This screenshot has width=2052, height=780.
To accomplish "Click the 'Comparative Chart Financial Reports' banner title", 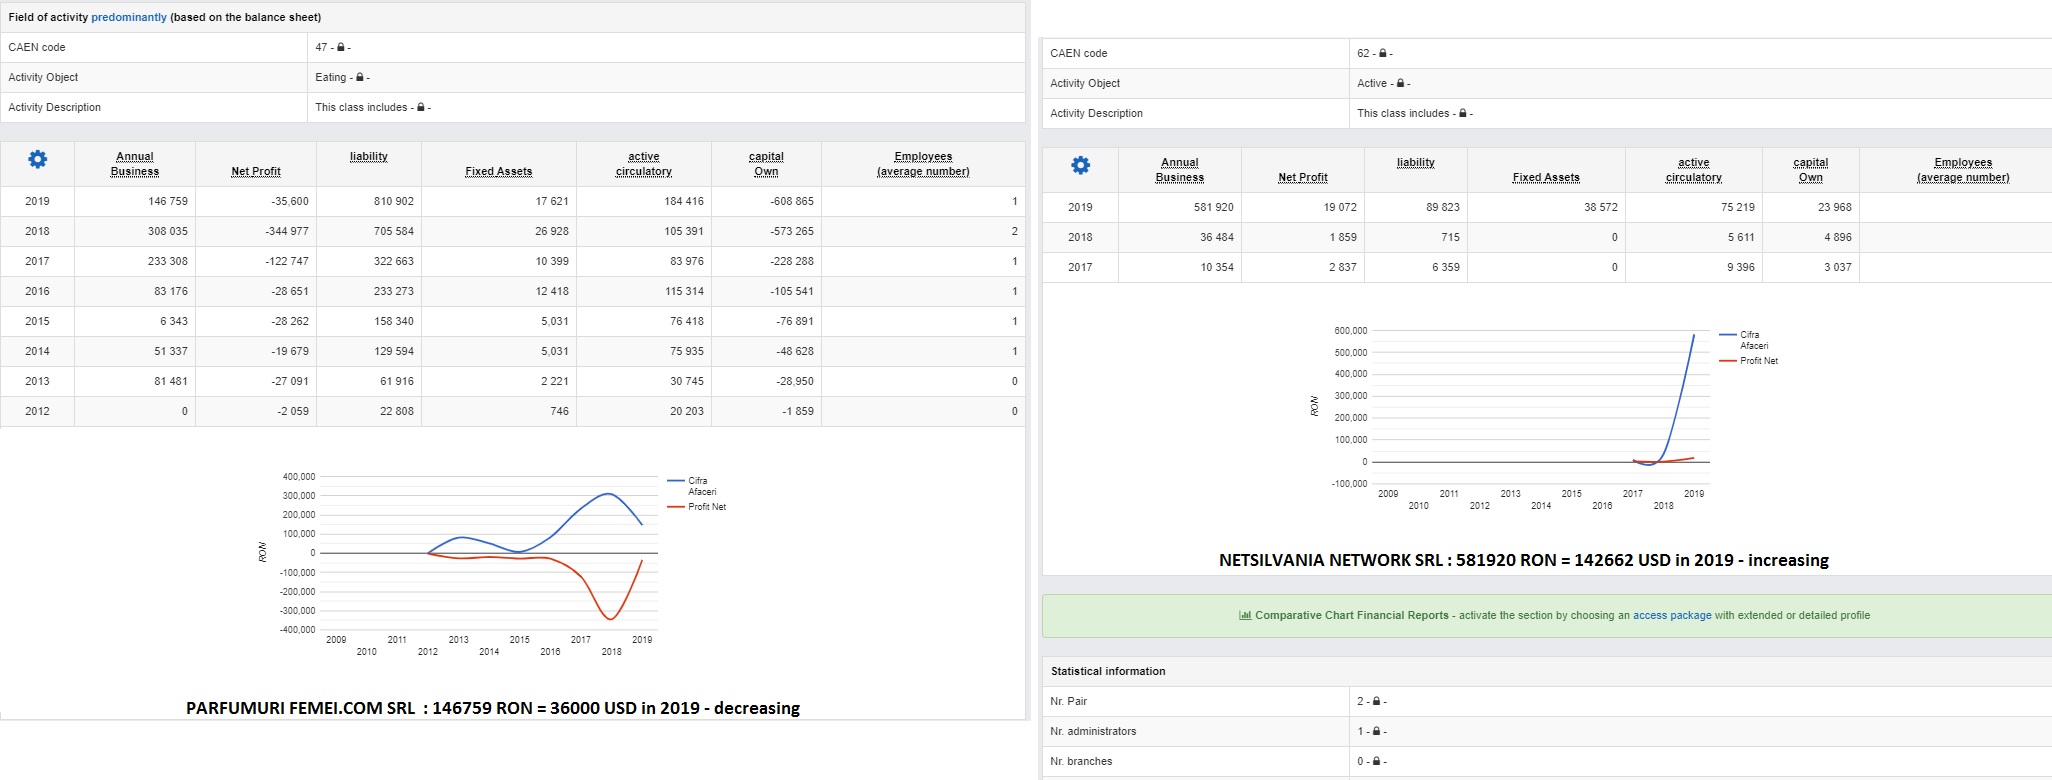I will pos(1352,615).
